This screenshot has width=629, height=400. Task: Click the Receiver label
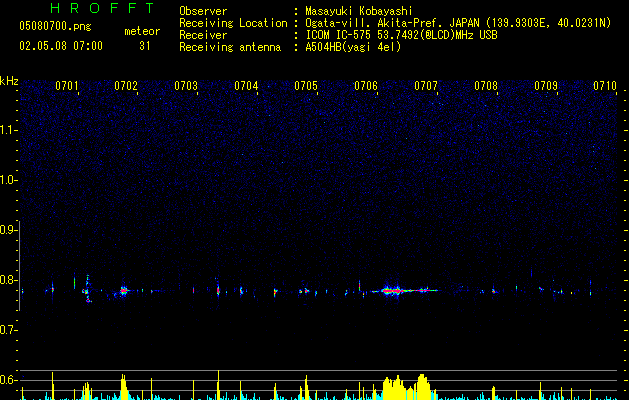(203, 35)
